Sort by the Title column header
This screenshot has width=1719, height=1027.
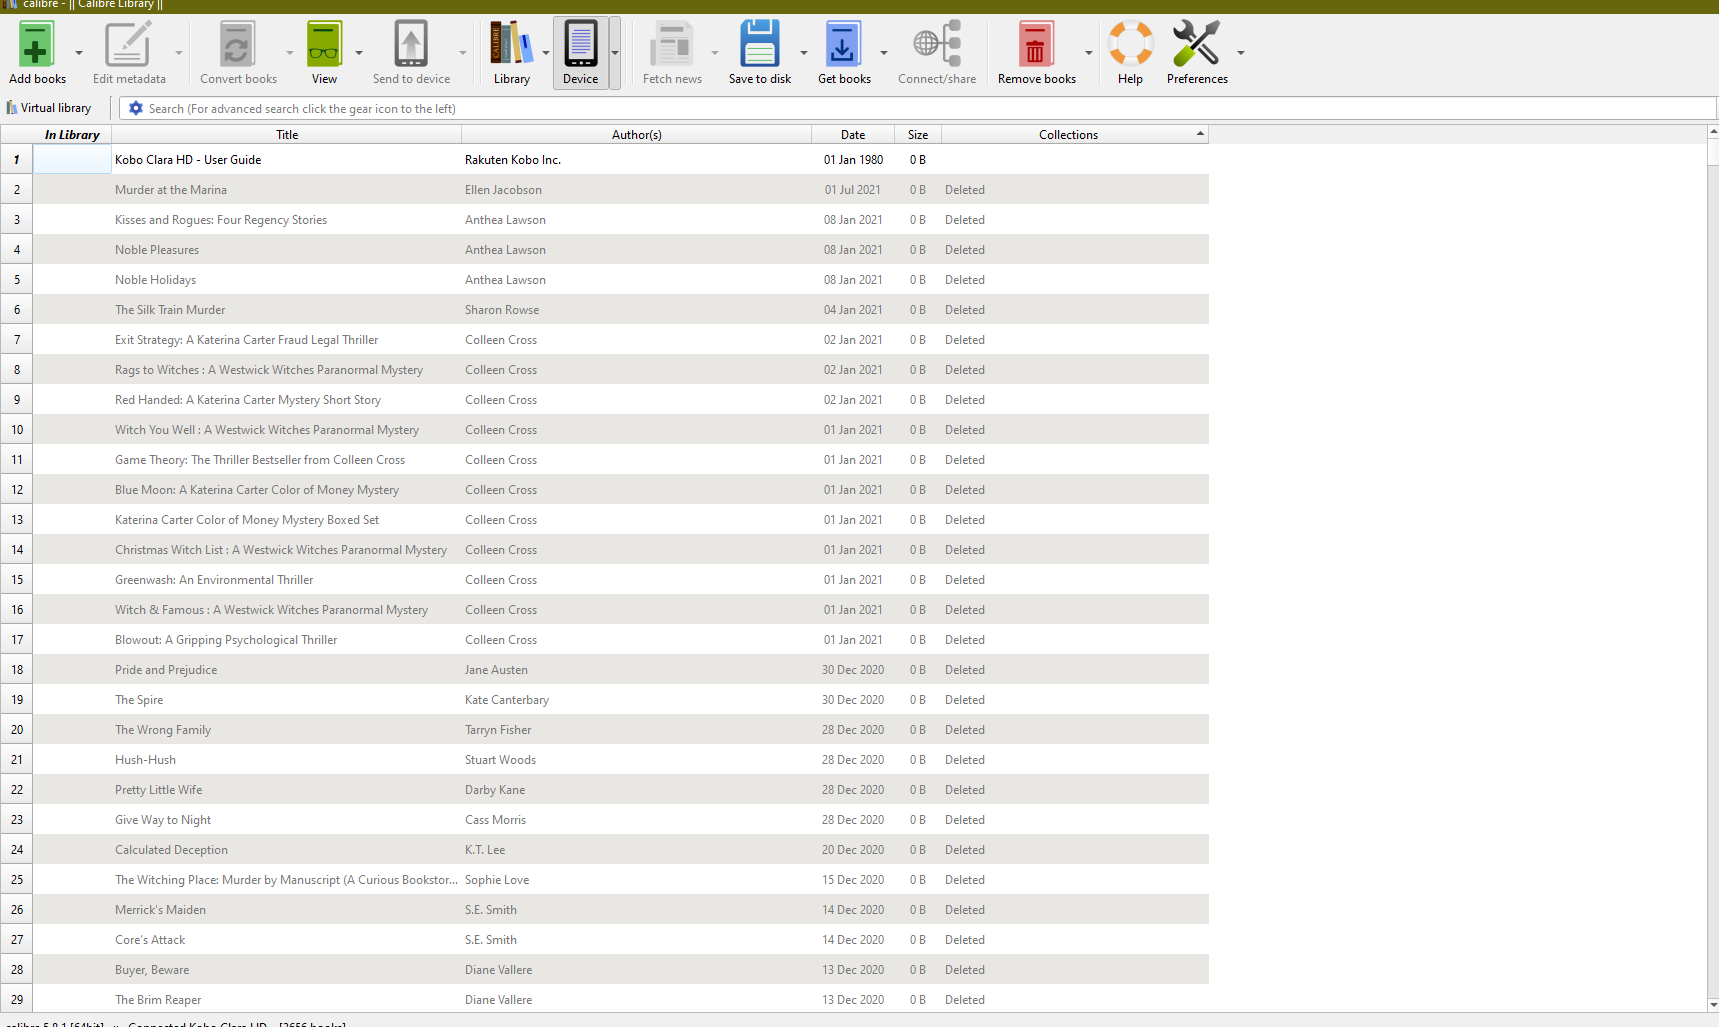(287, 134)
